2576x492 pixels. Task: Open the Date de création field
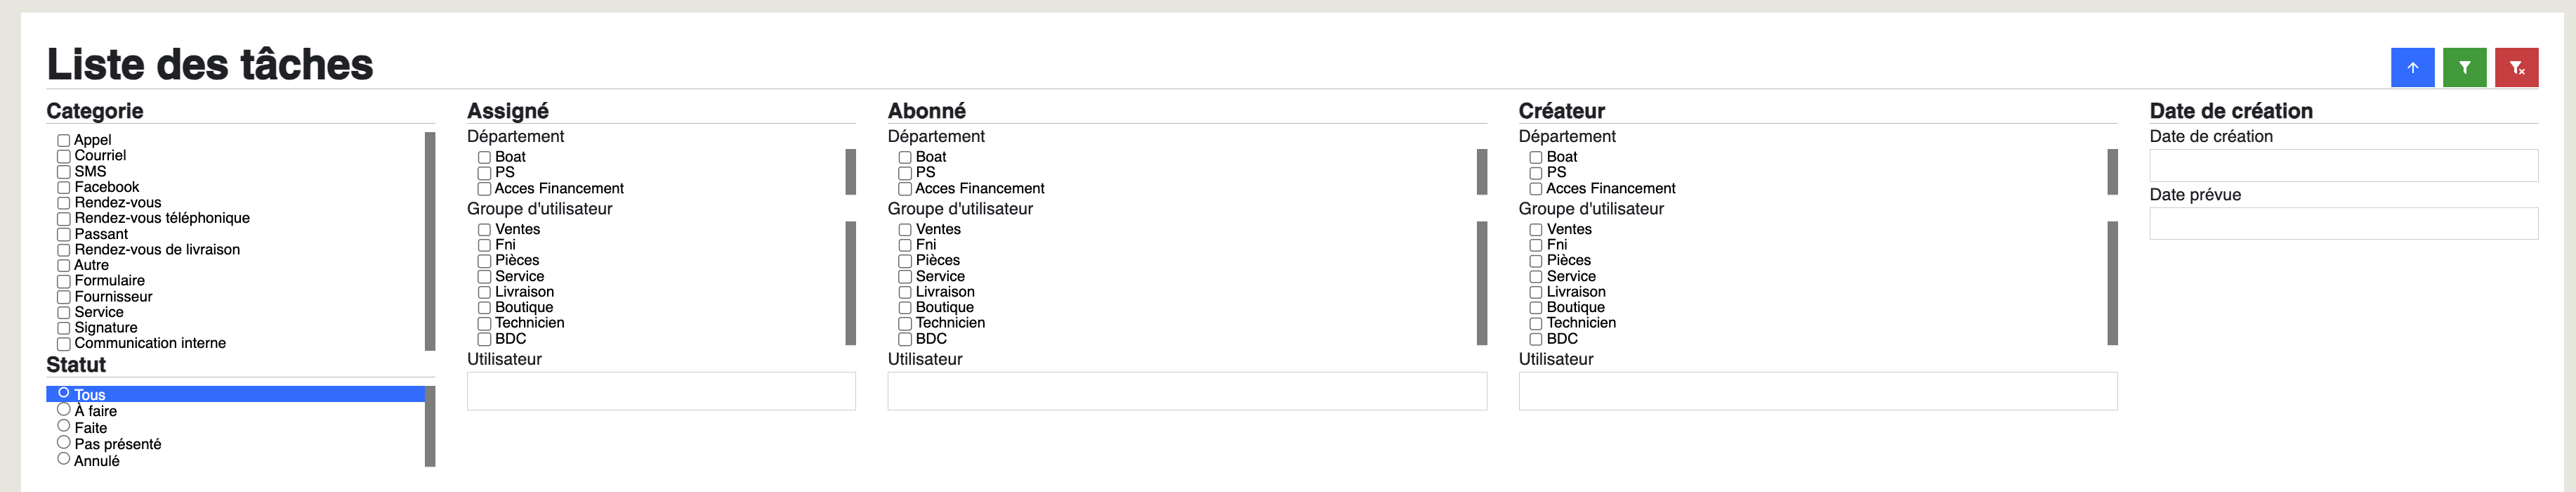tap(2343, 165)
